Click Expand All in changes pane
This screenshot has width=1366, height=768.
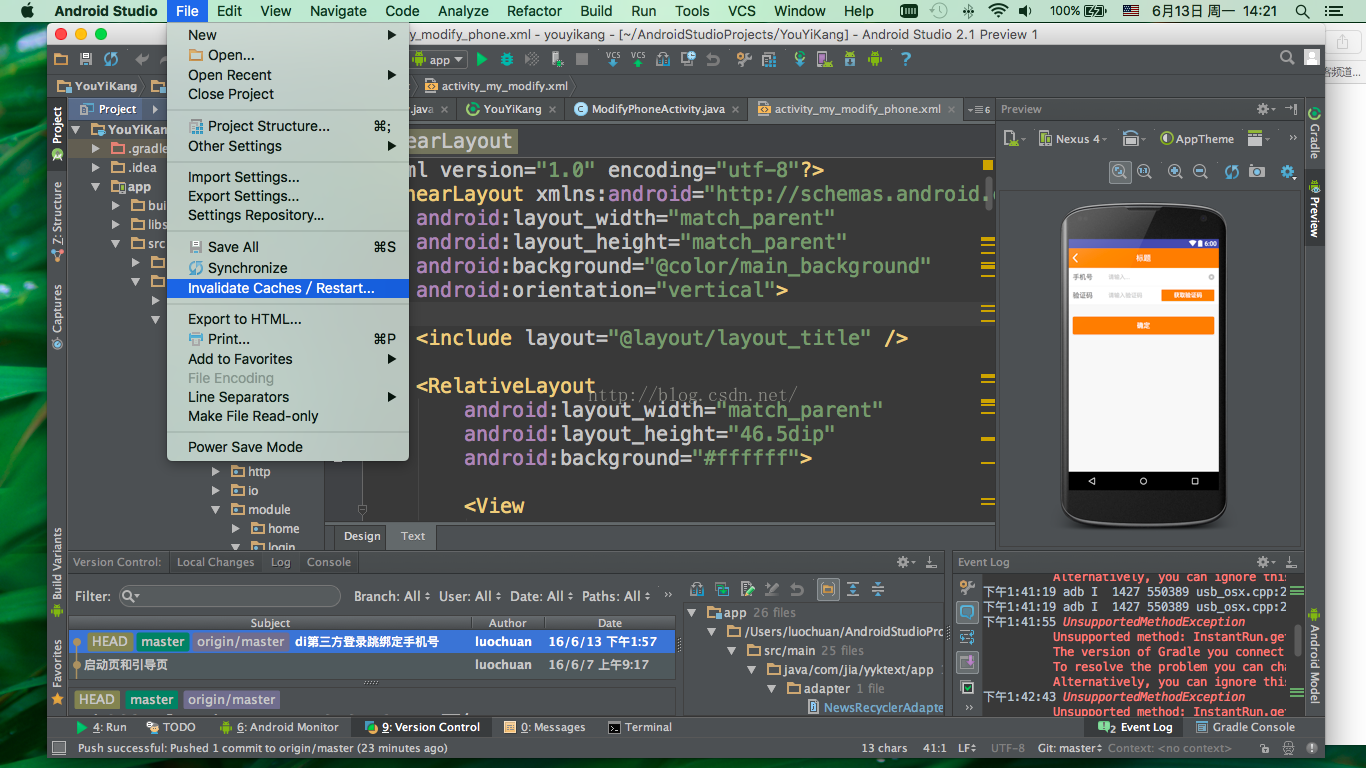click(852, 589)
